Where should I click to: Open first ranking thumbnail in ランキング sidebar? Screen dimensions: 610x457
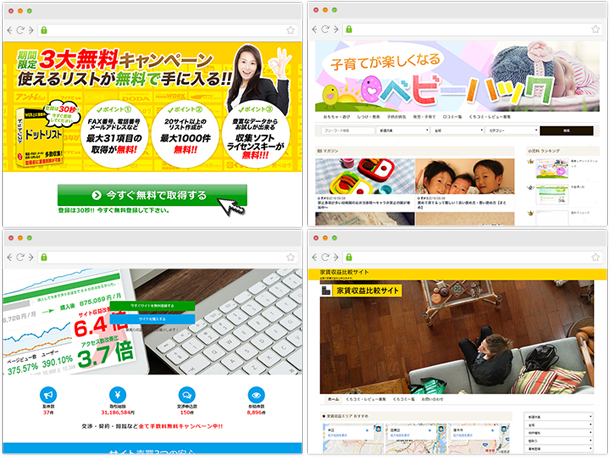pos(552,169)
